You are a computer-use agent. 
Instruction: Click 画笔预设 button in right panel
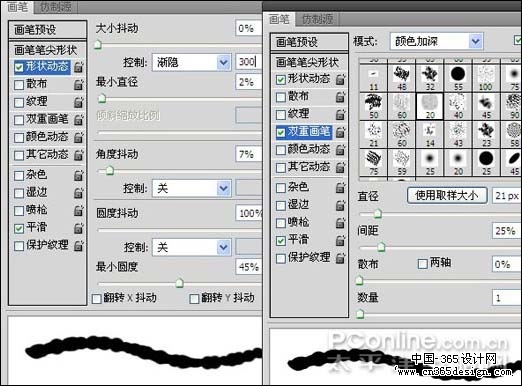pyautogui.click(x=309, y=42)
